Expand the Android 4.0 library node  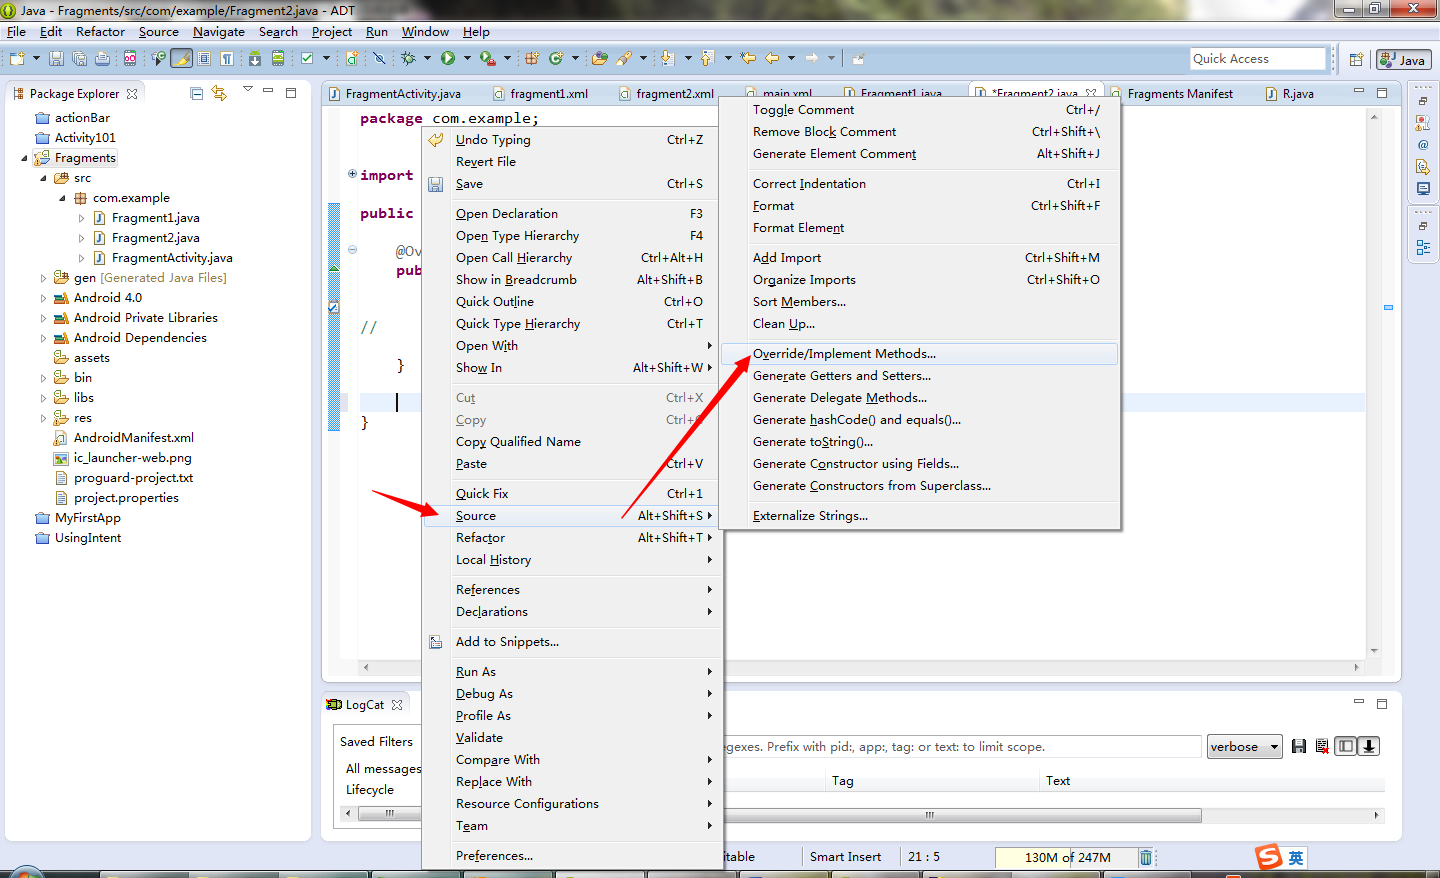[43, 298]
